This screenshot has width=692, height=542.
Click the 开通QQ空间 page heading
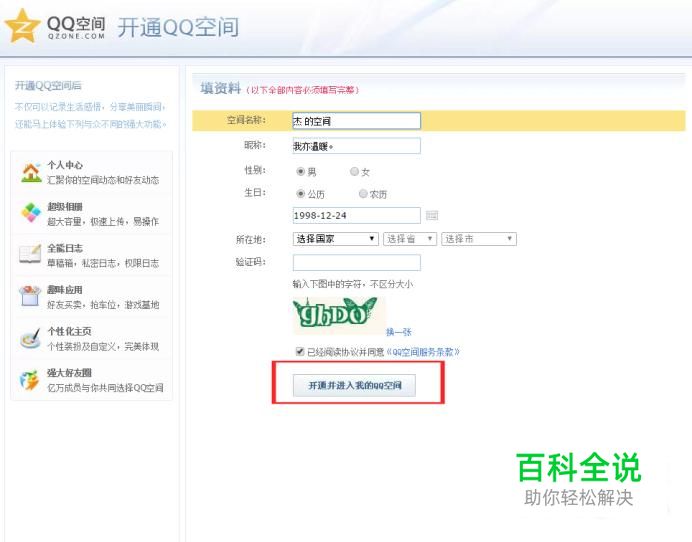tap(178, 27)
